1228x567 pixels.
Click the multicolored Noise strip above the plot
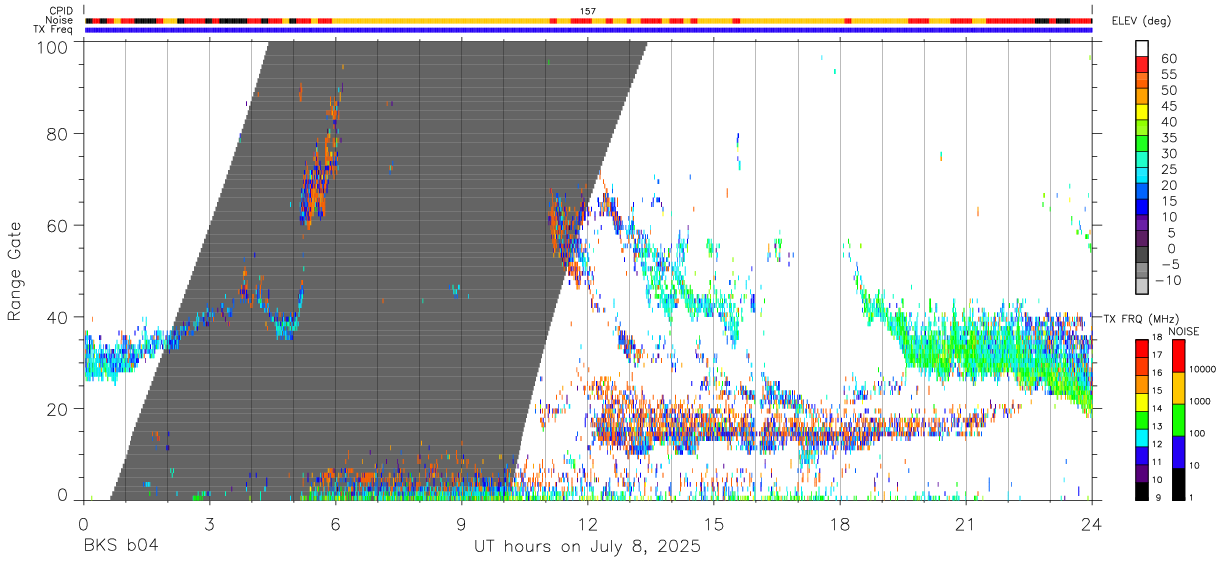(589, 20)
